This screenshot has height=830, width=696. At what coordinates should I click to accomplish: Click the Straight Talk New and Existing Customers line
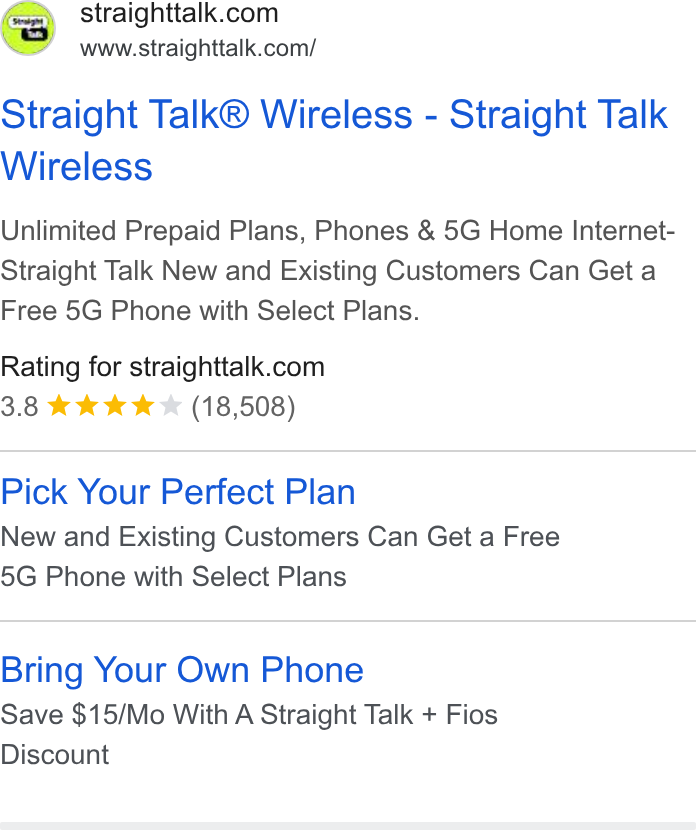point(328,270)
